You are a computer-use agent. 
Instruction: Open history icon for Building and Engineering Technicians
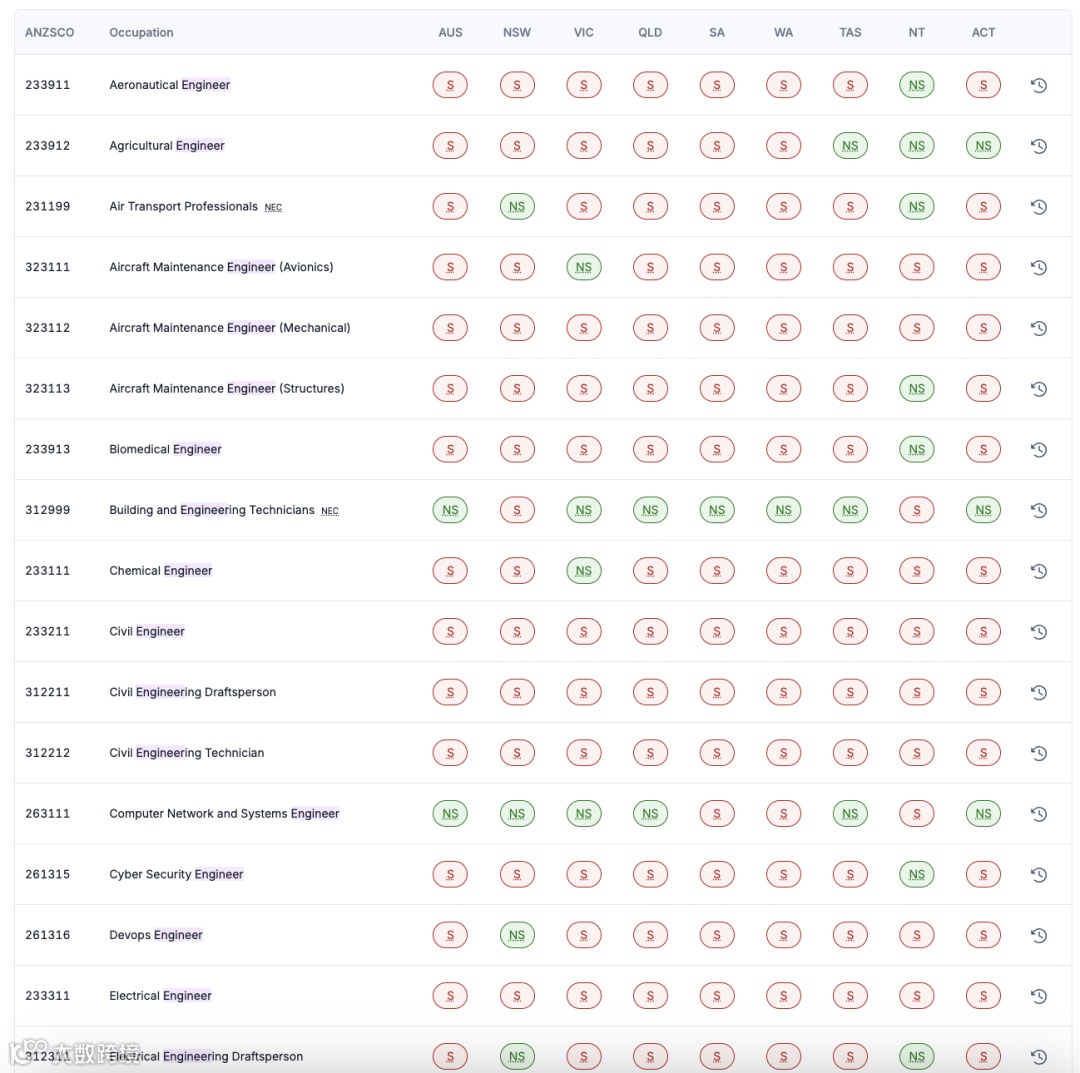1039,510
